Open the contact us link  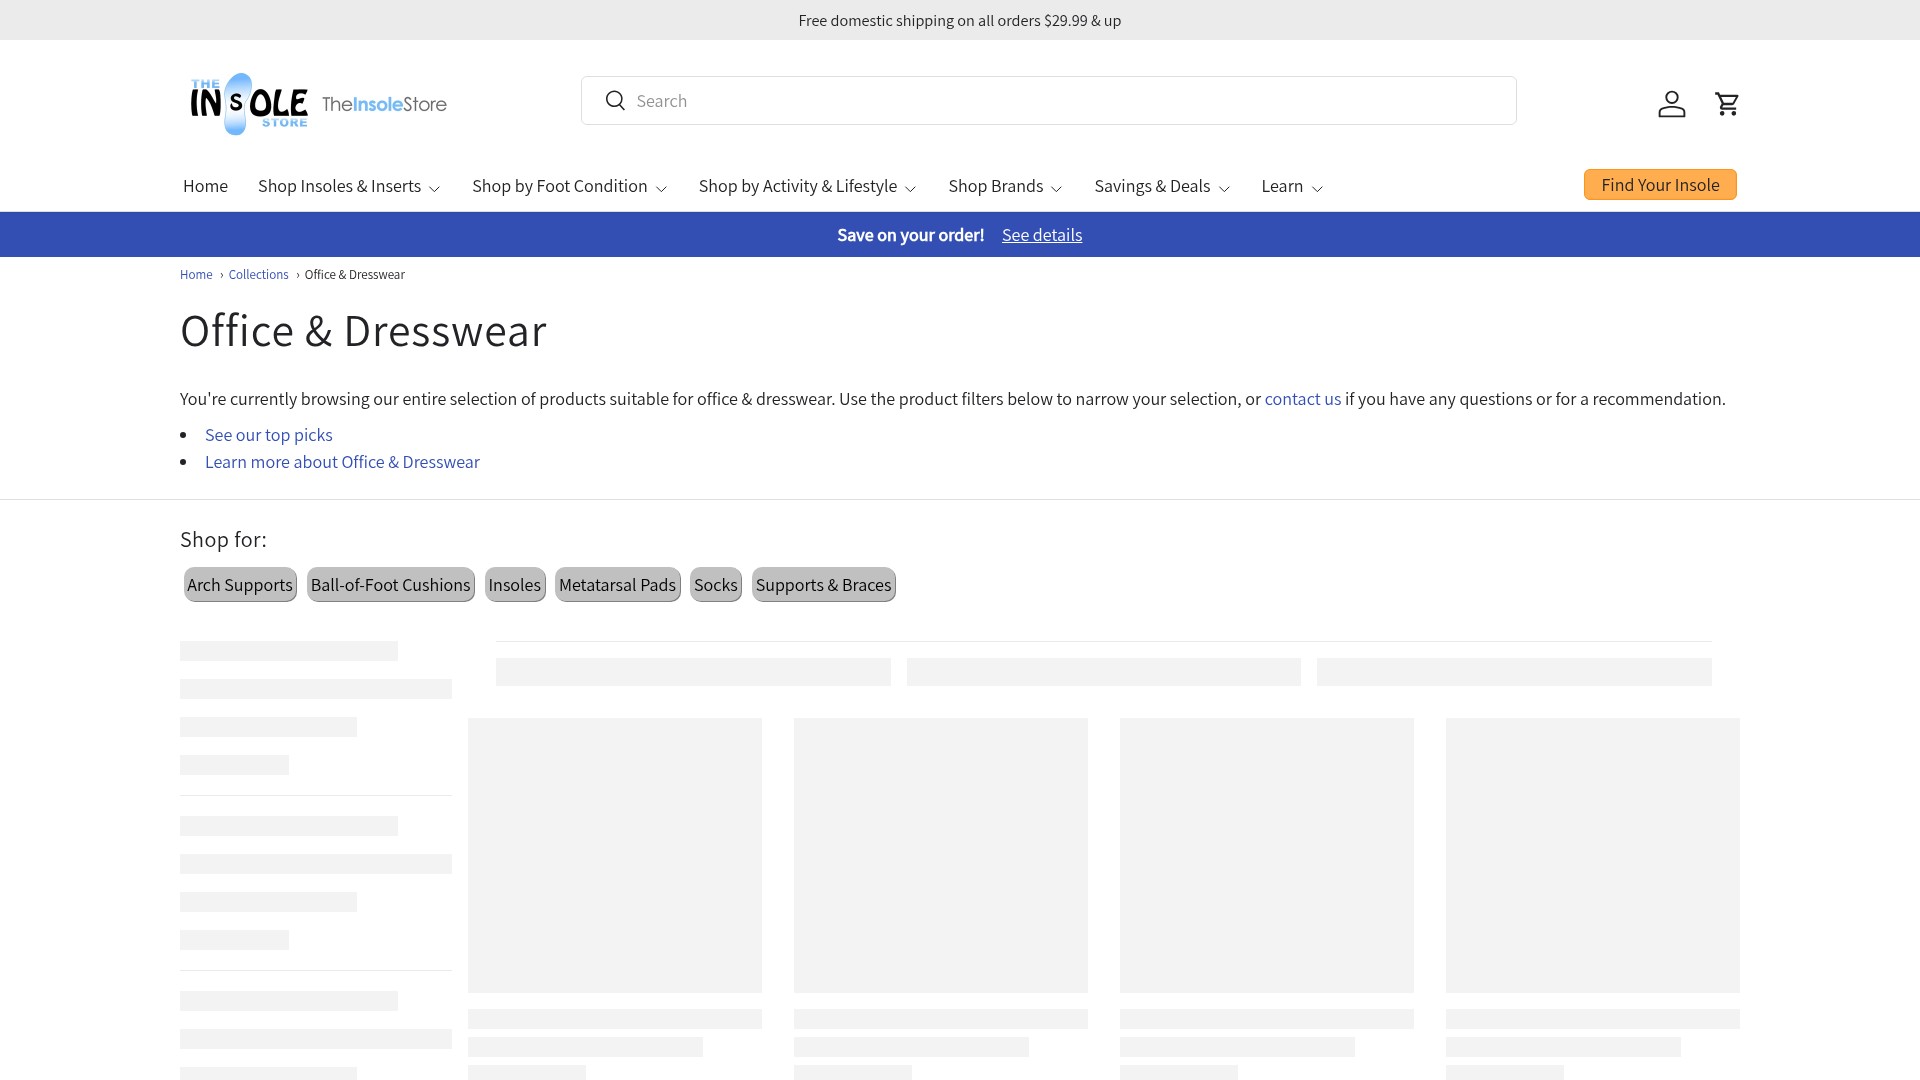coord(1303,399)
